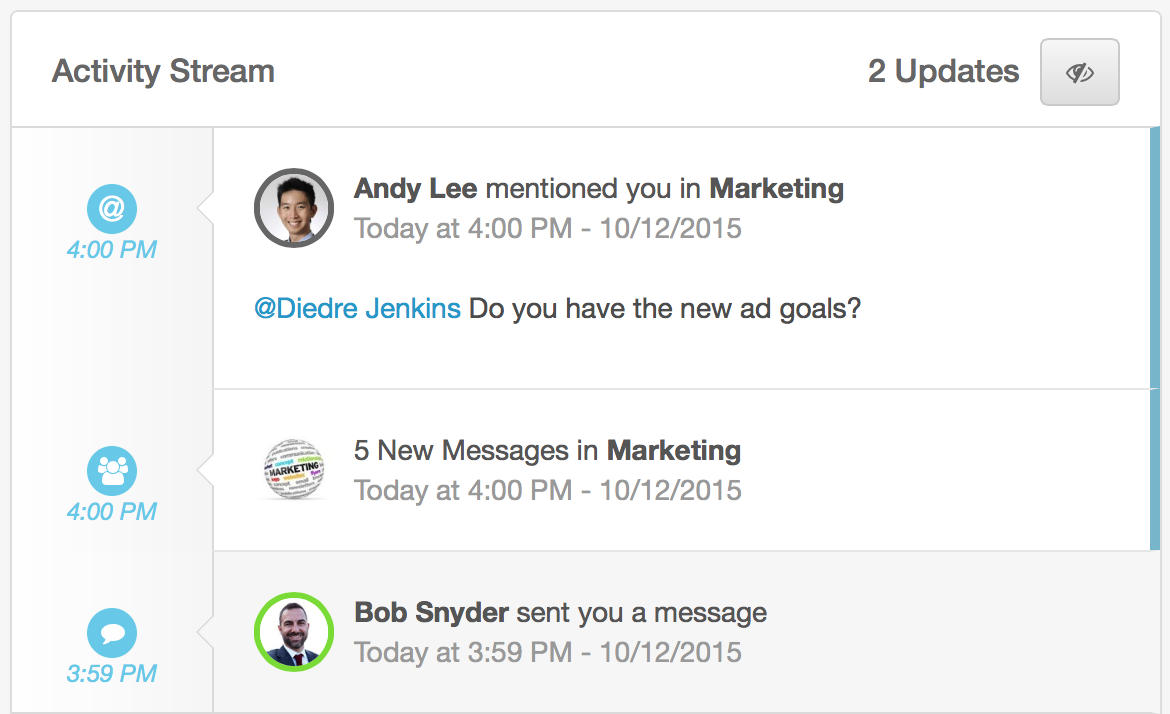Click the 3:59 PM timeline time label
Screen dimensions: 1170x714
tap(112, 673)
